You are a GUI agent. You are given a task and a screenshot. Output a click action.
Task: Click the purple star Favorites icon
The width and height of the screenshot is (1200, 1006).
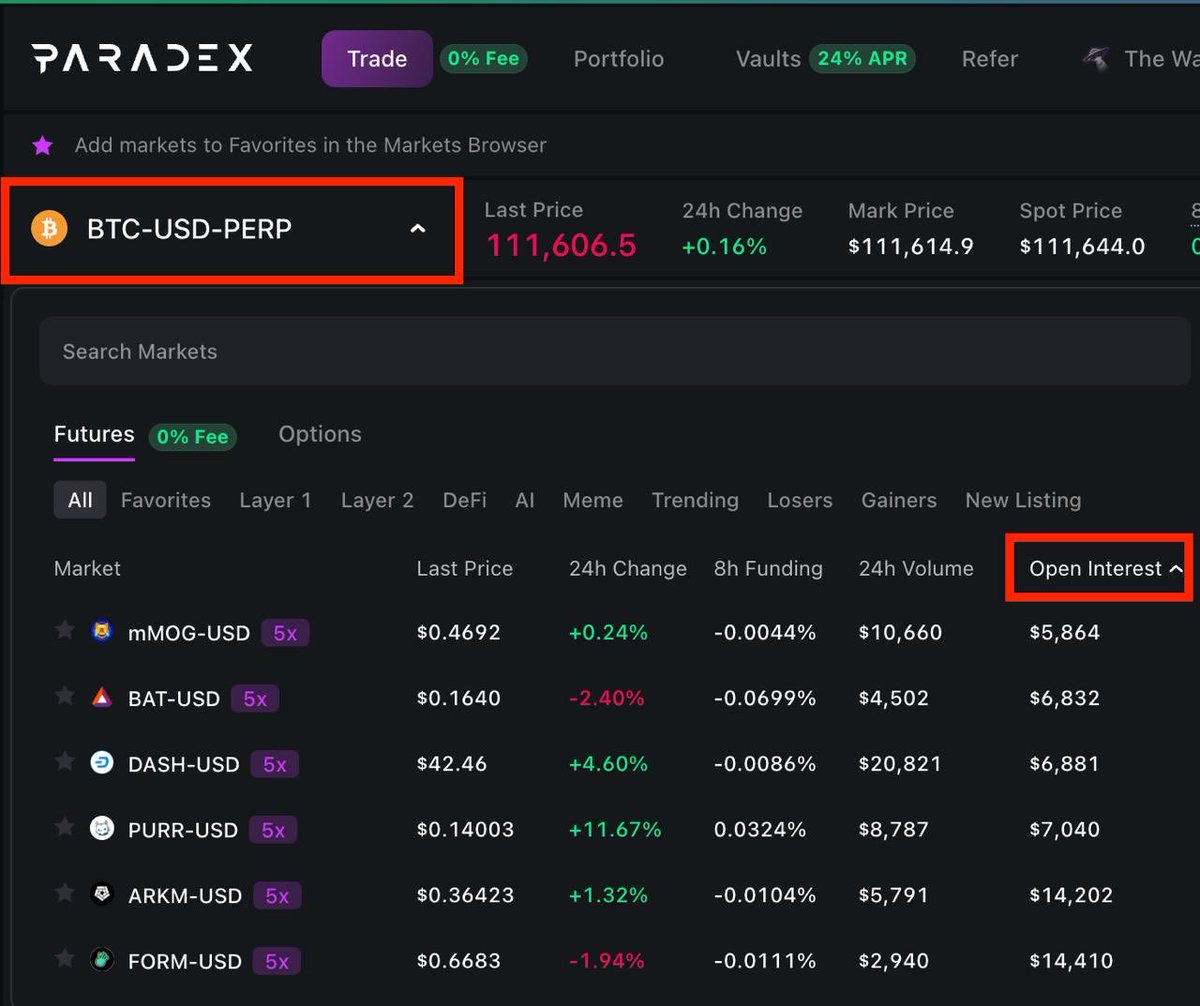pyautogui.click(x=42, y=146)
